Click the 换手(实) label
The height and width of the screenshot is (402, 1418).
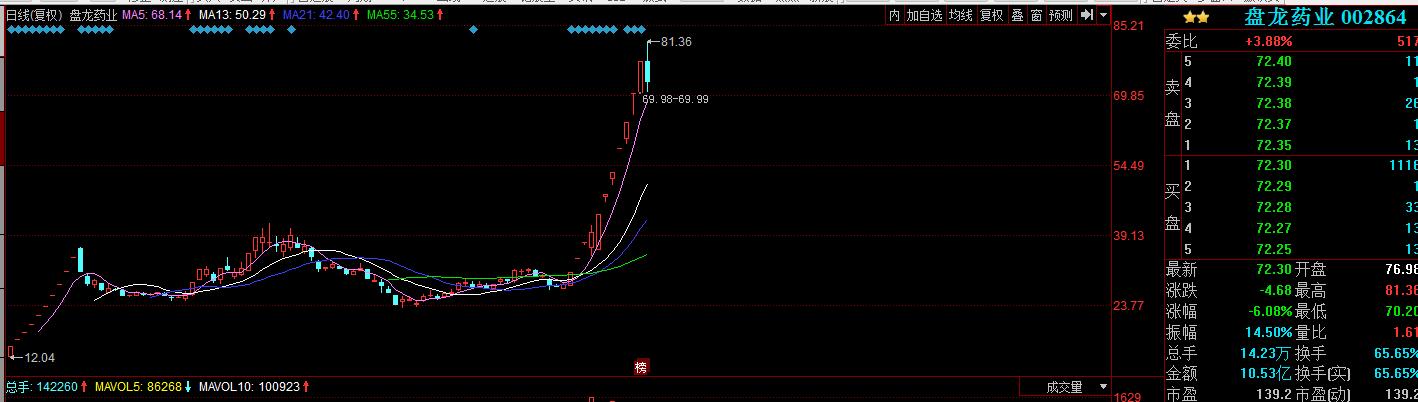point(1325,374)
